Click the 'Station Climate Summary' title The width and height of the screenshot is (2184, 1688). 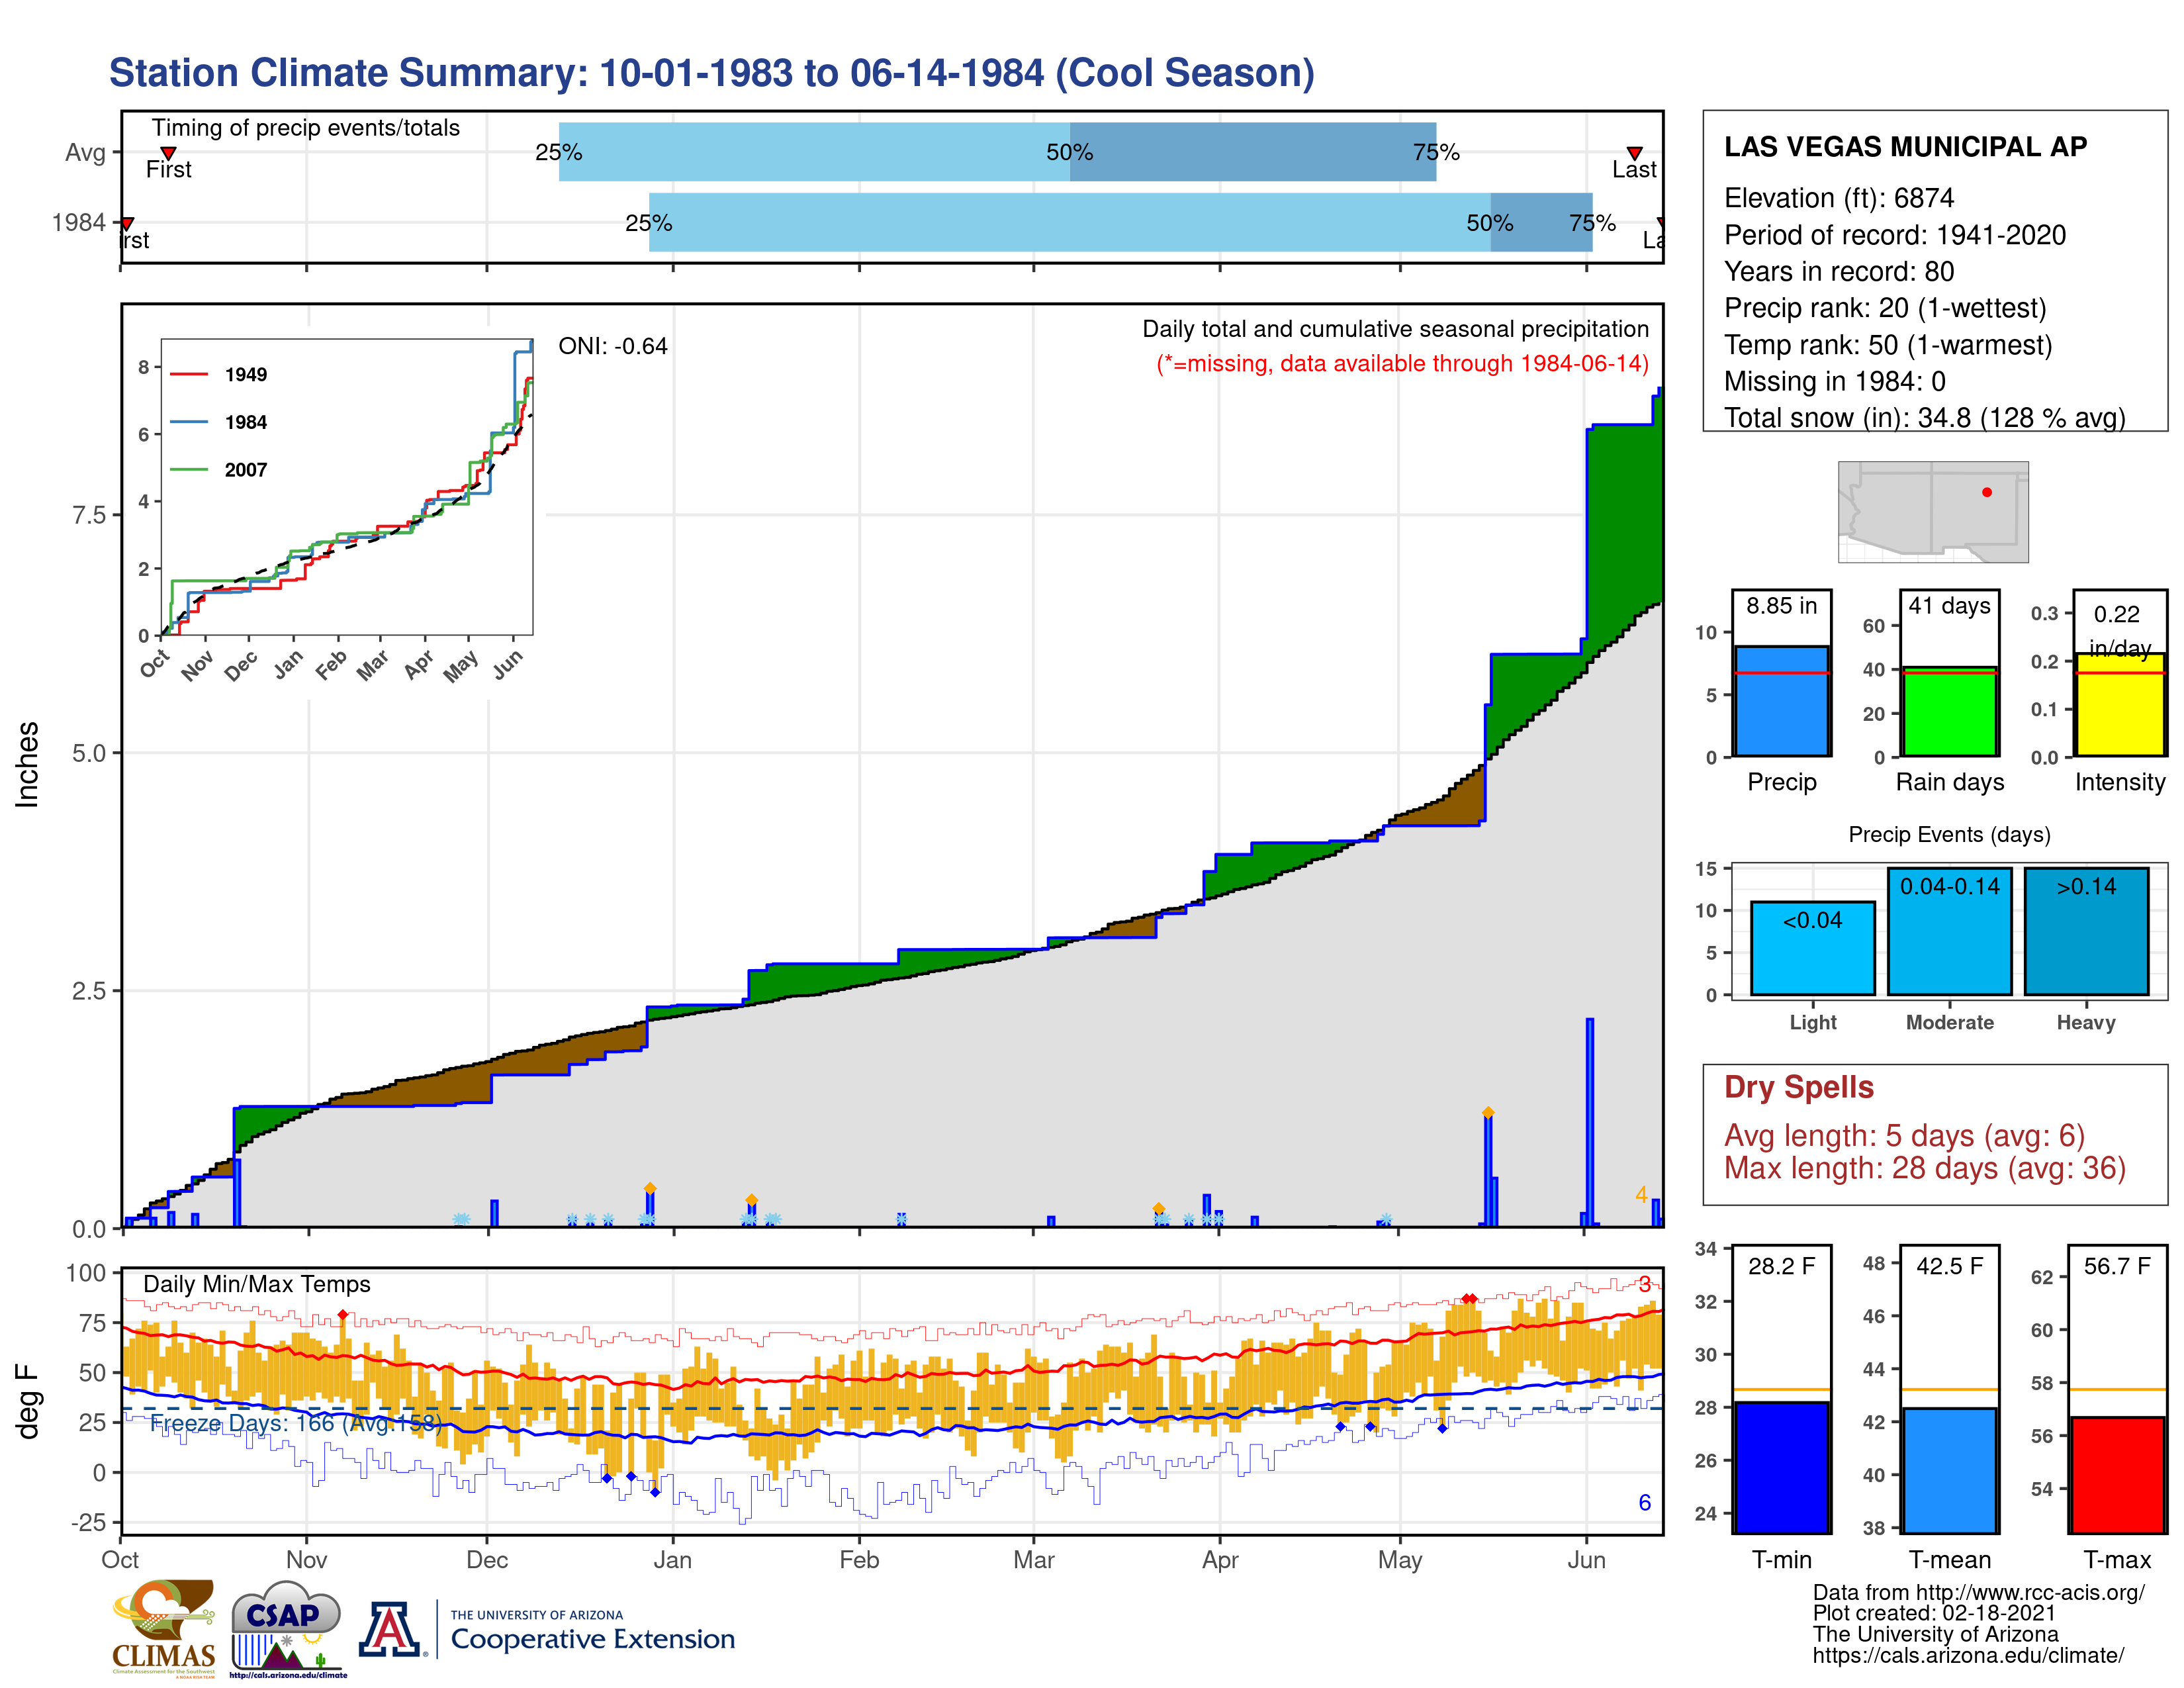coord(711,73)
